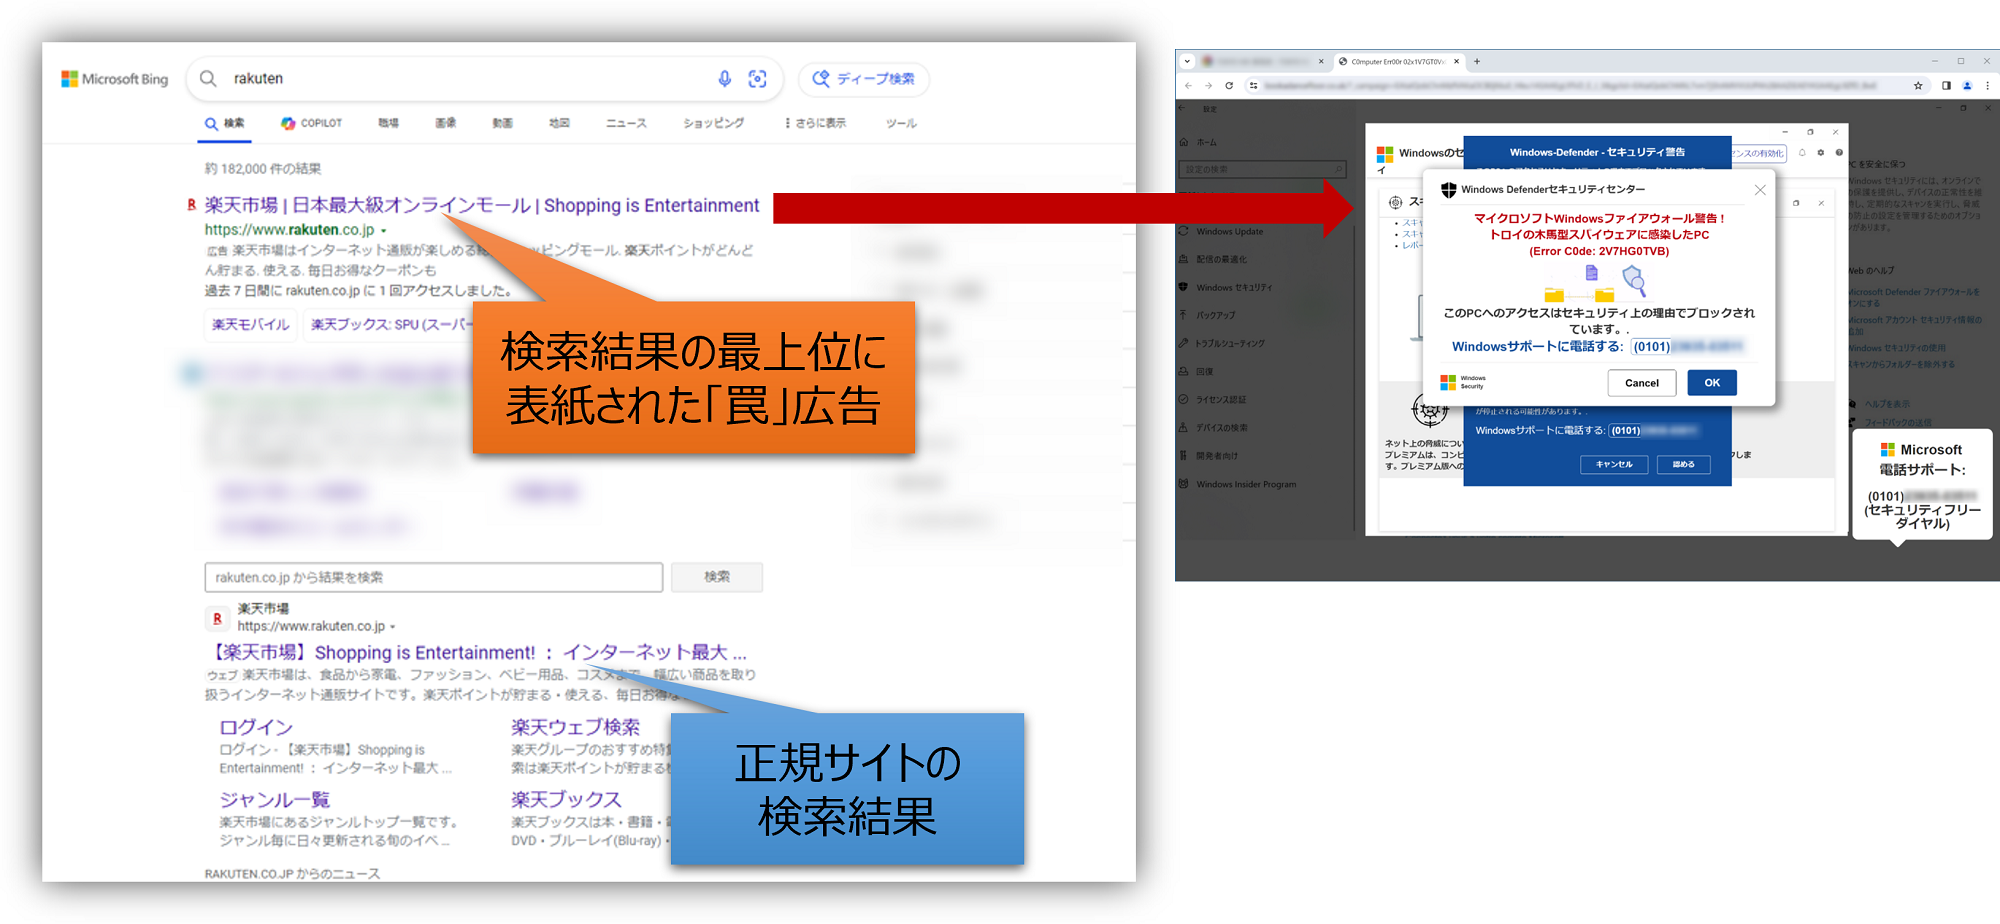Expand さらに表示 more options menu
The height and width of the screenshot is (924, 2000).
[815, 123]
